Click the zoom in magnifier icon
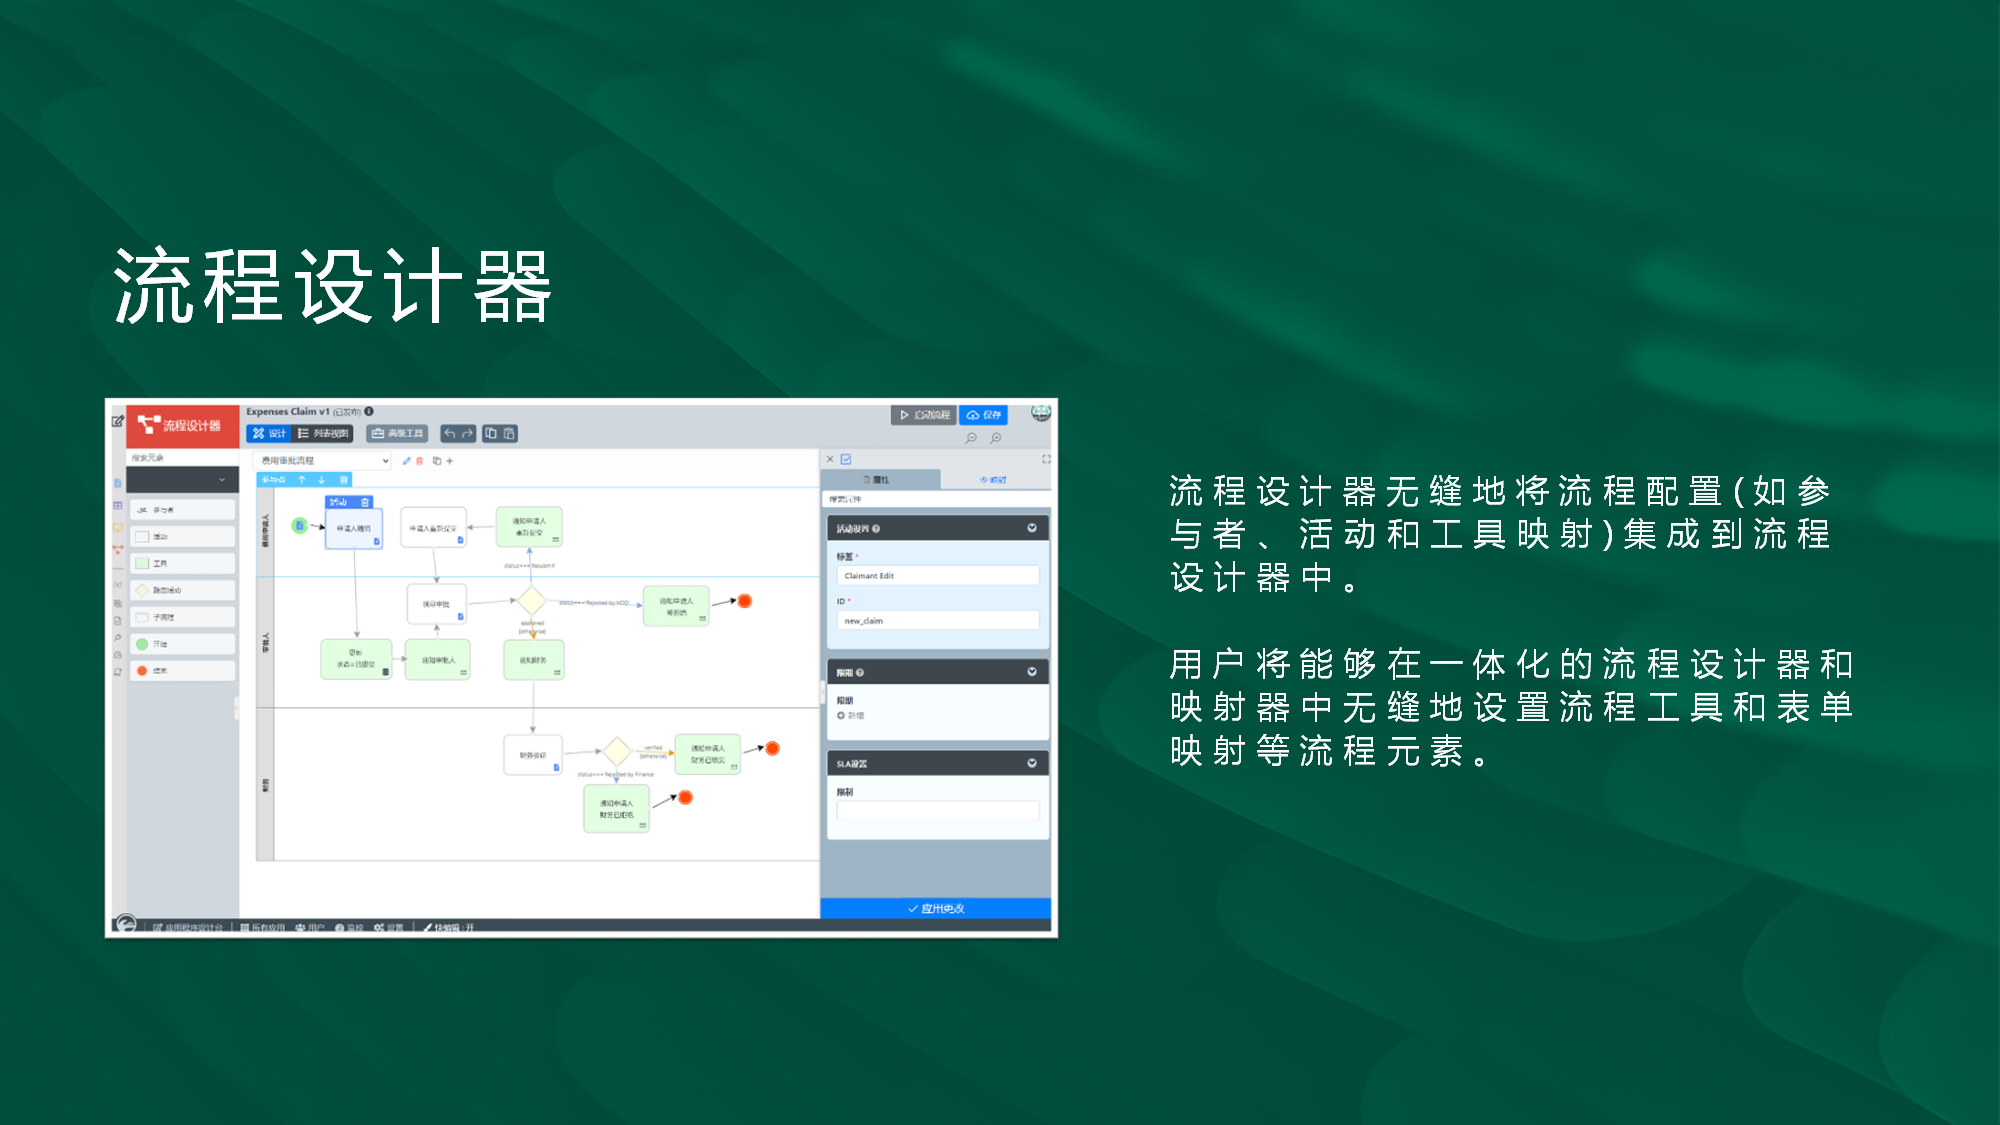The width and height of the screenshot is (2000, 1125). 996,438
